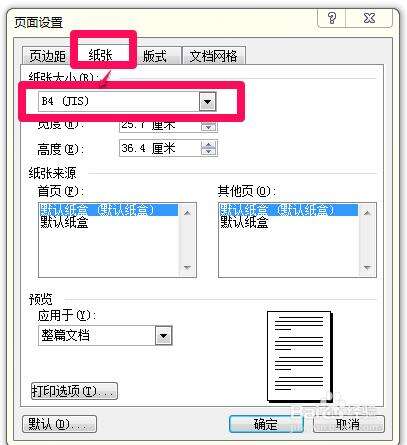Image resolution: width=407 pixels, height=445 pixels.
Task: Switch to the 页边距 tab
Action: pos(46,56)
